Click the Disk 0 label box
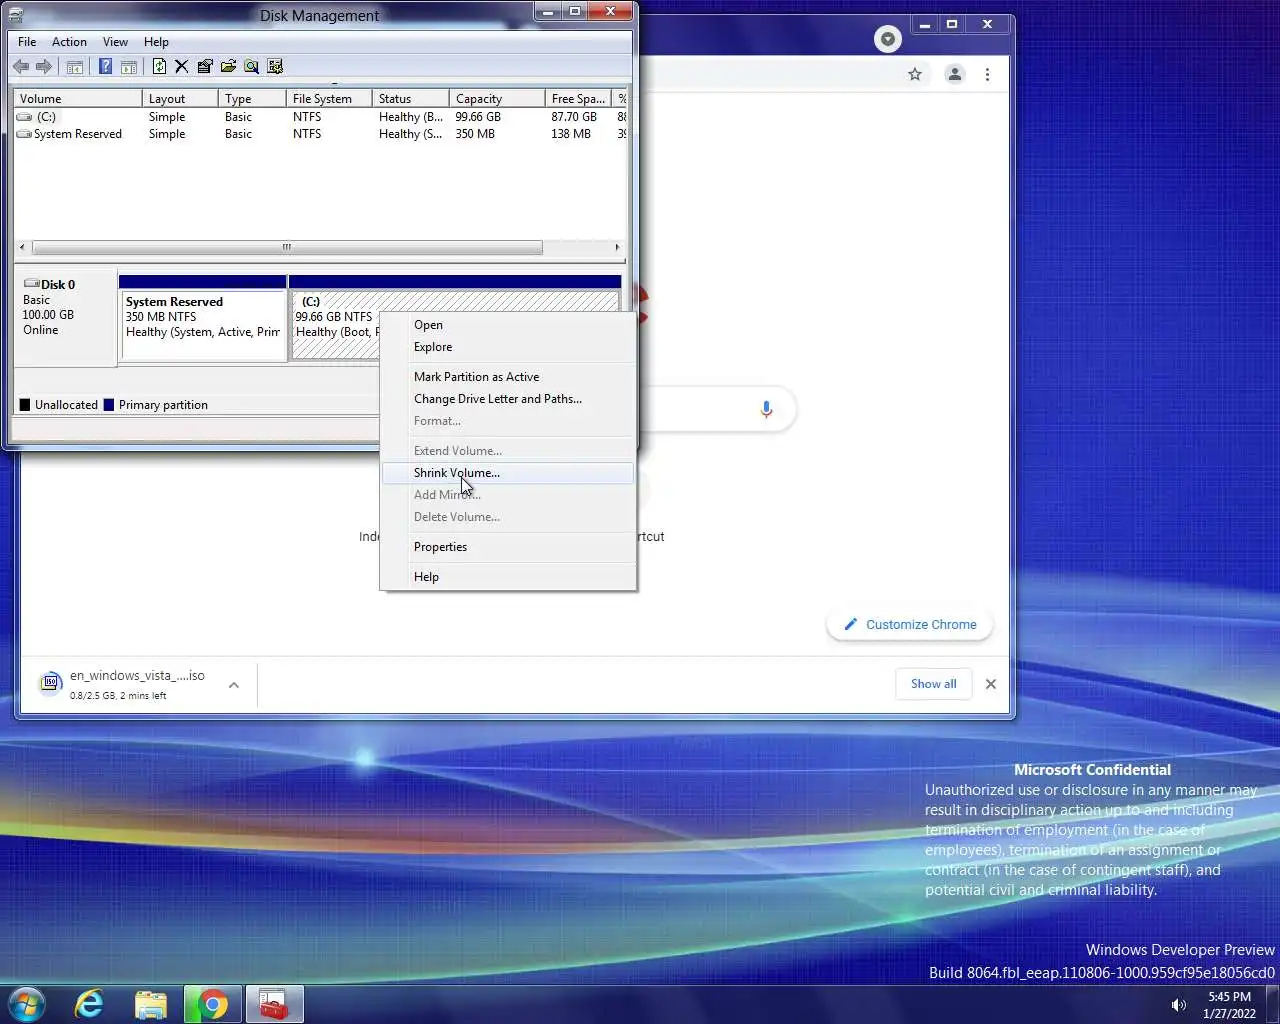 pyautogui.click(x=66, y=316)
